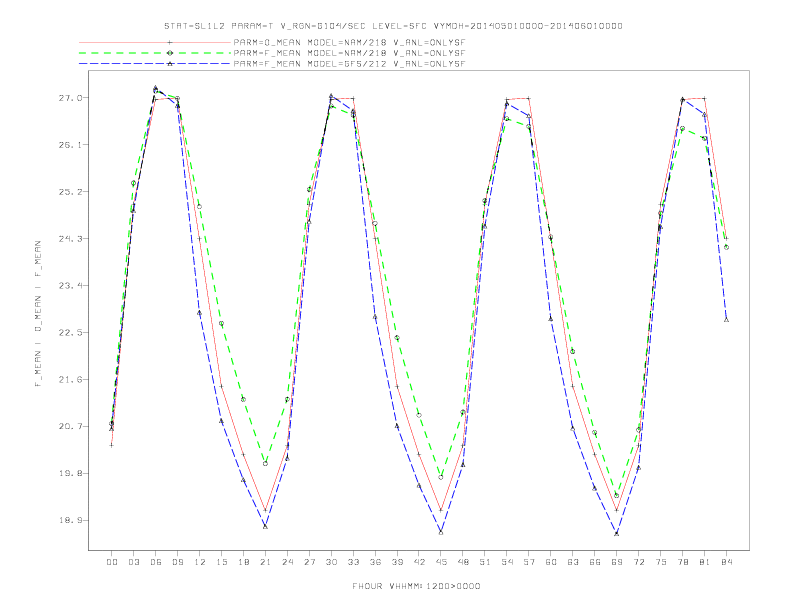Click y-axis tick label 20.7
This screenshot has height=612, width=792.
(x=70, y=427)
